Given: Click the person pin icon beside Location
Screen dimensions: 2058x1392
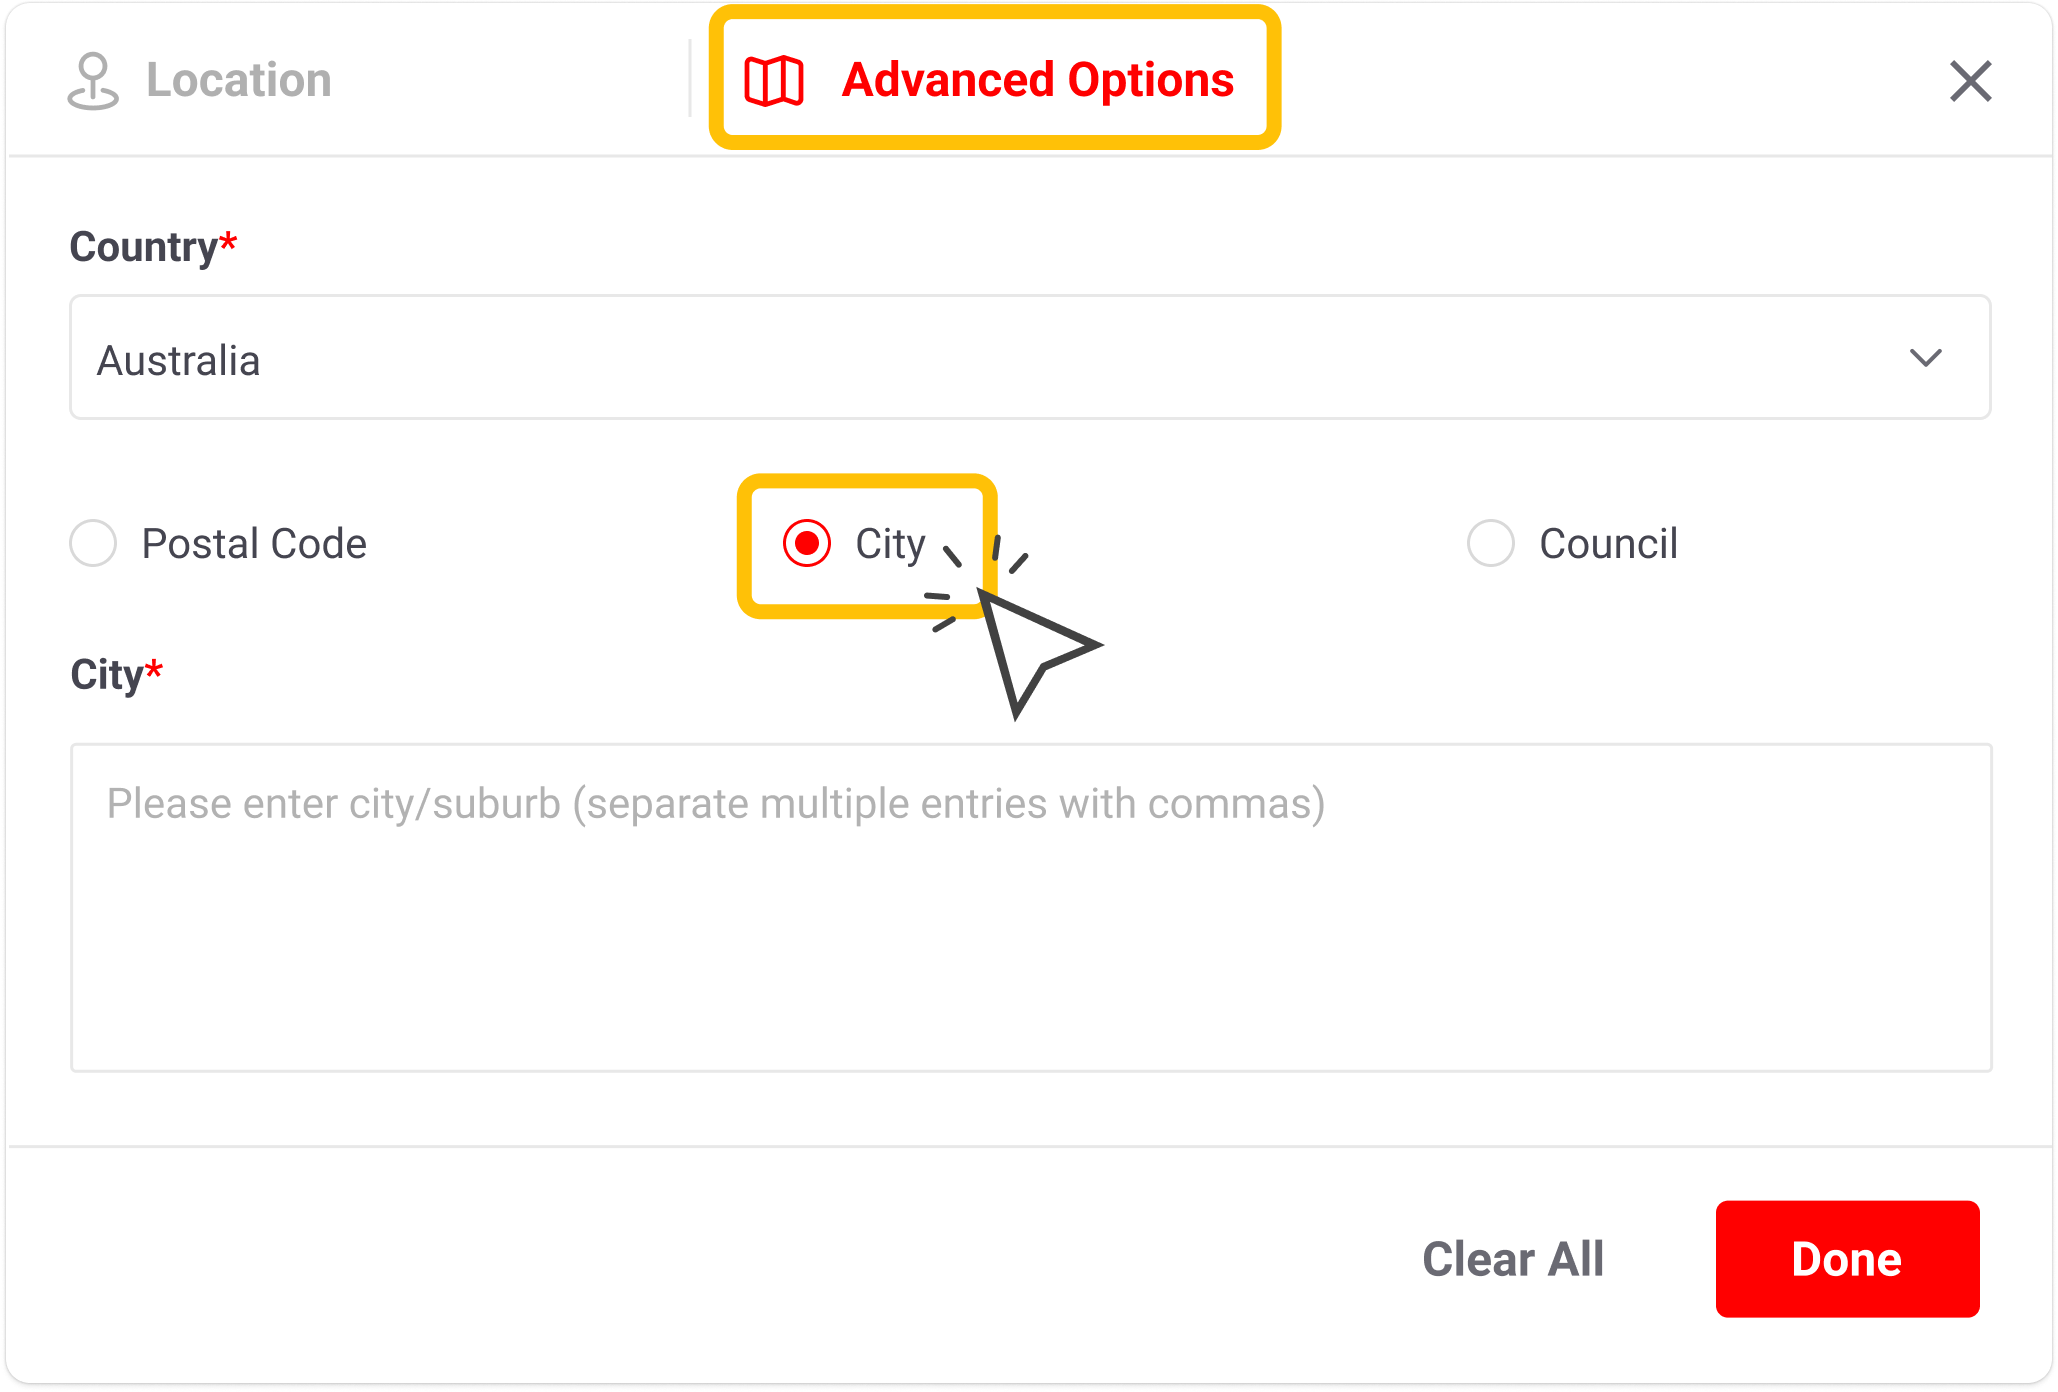Looking at the screenshot, I should 94,80.
